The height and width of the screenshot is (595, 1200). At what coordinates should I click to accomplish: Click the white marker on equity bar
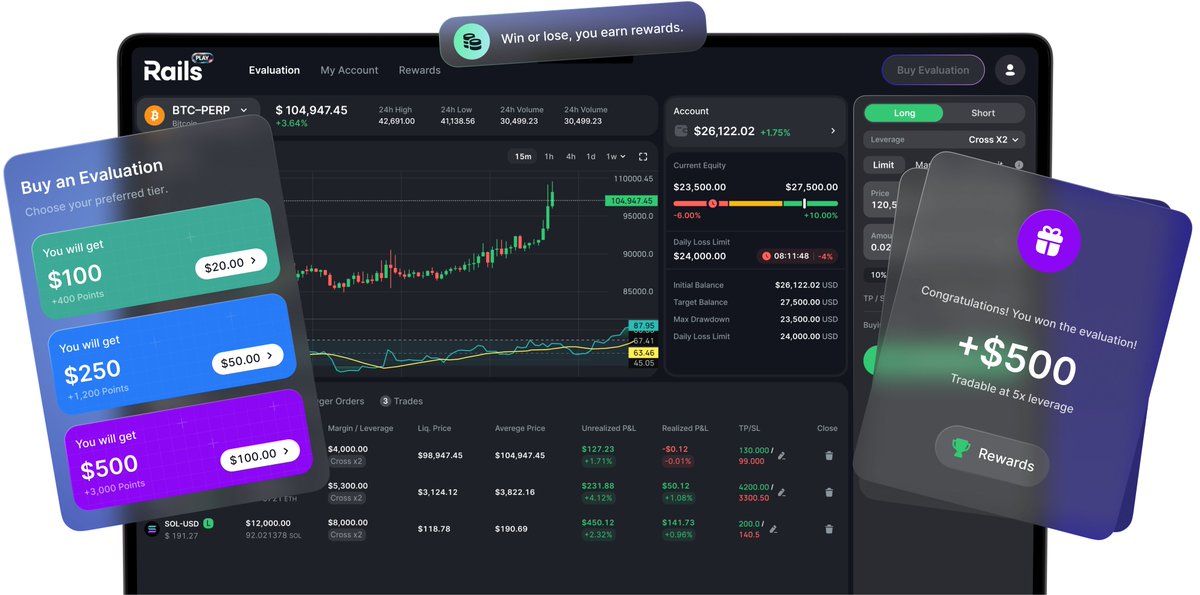coord(804,203)
